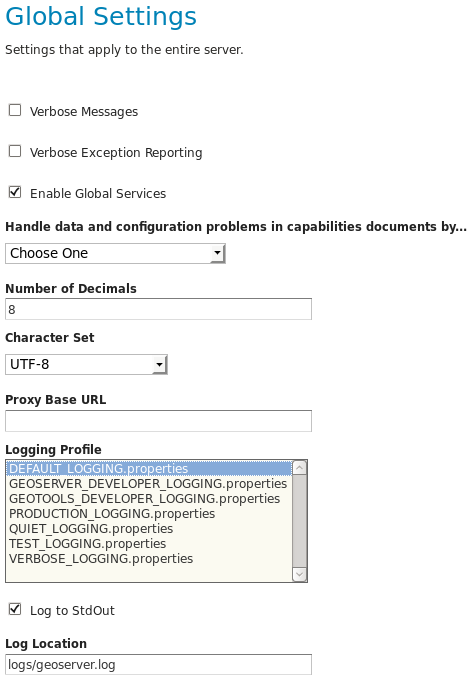Screen dimensions: 474x679
Task: Enable the Verbose Messages checkbox
Action: tap(15, 110)
